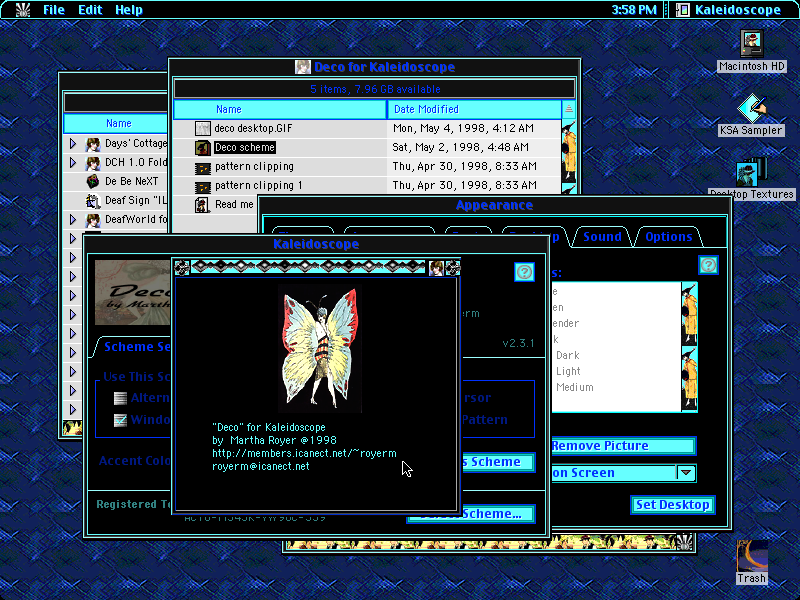Screen dimensions: 800x600
Task: Expand the Days' Cottage folder triangle
Action: 72,144
